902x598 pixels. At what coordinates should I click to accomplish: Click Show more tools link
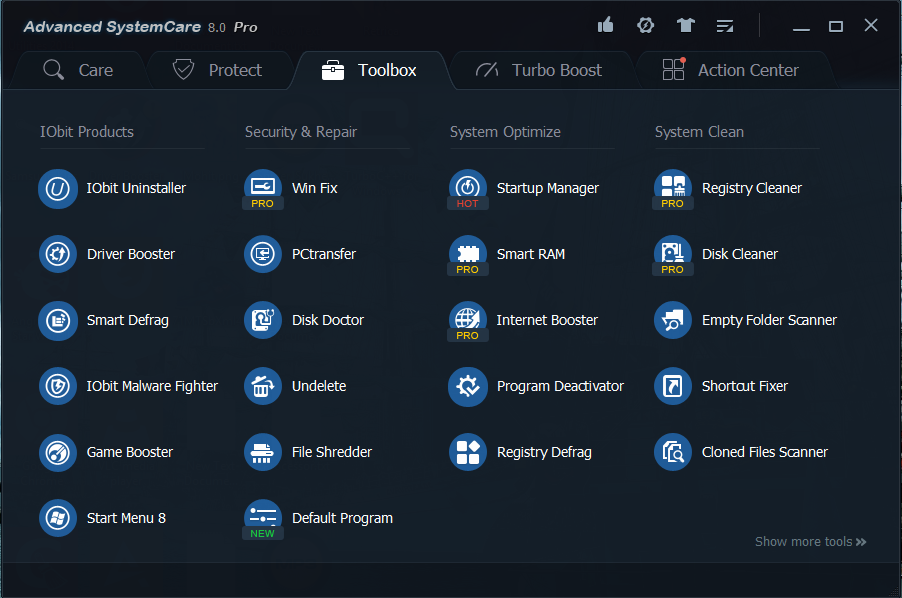click(811, 542)
